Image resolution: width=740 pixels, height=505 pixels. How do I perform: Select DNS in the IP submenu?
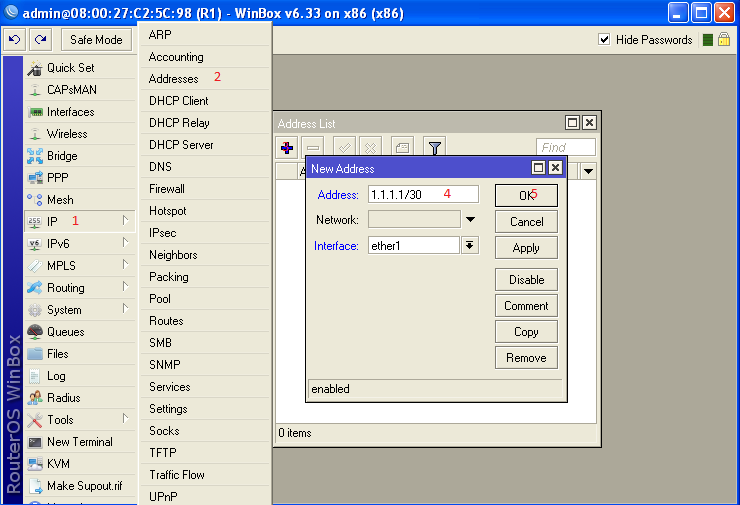[x=205, y=167]
